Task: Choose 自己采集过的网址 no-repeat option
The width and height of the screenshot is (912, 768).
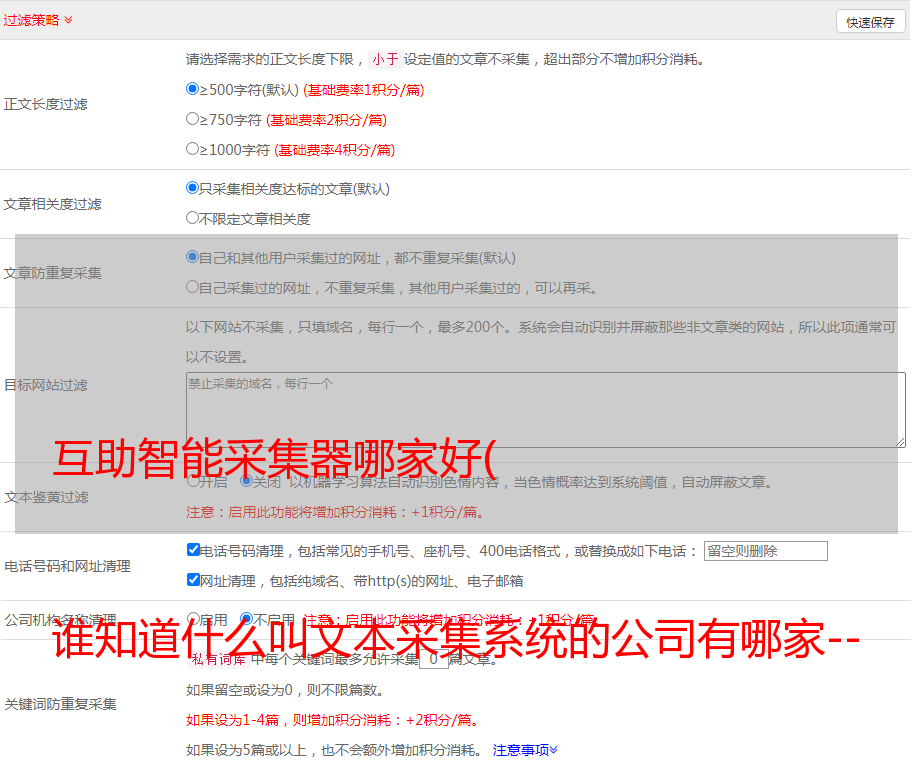Action: point(193,287)
